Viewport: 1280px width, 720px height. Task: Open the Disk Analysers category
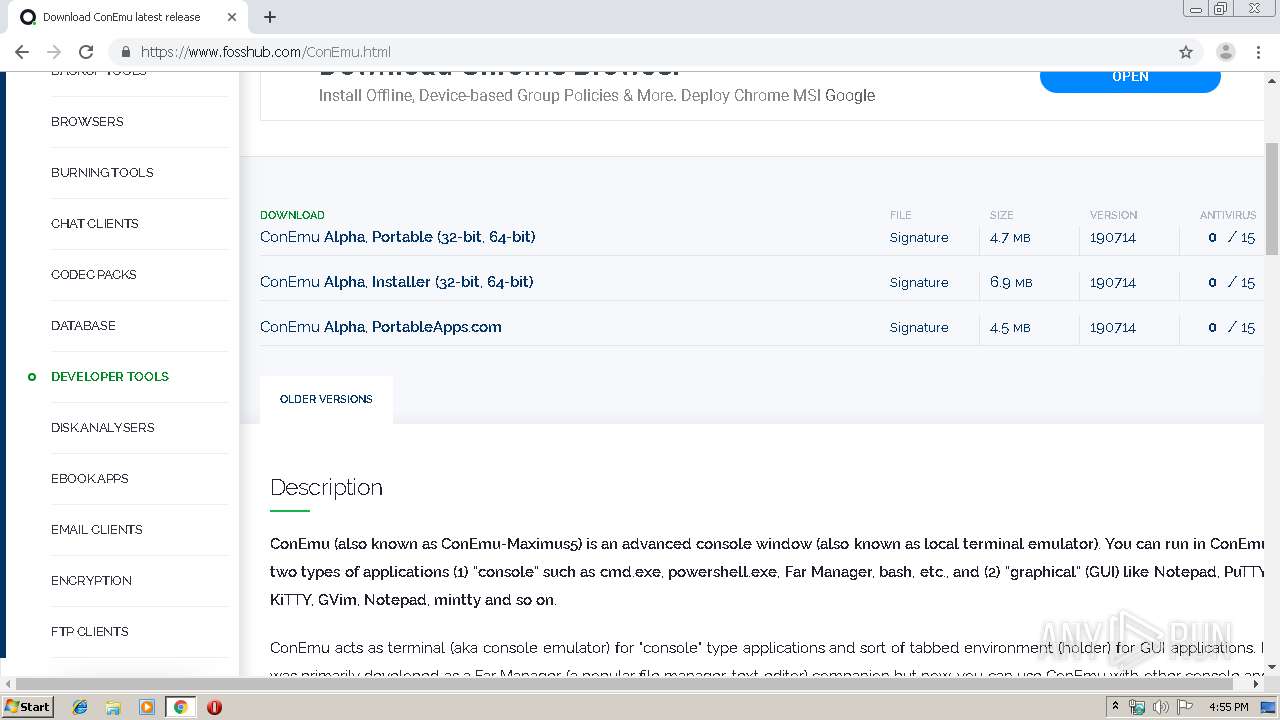103,428
